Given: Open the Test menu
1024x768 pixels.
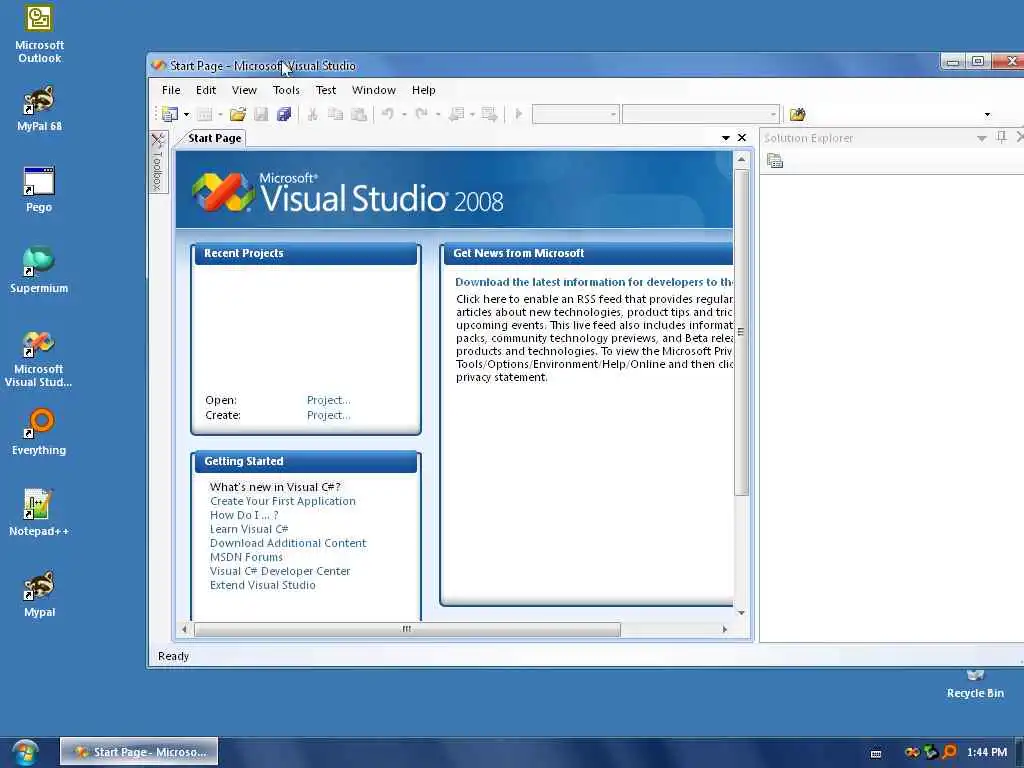Looking at the screenshot, I should click(326, 90).
